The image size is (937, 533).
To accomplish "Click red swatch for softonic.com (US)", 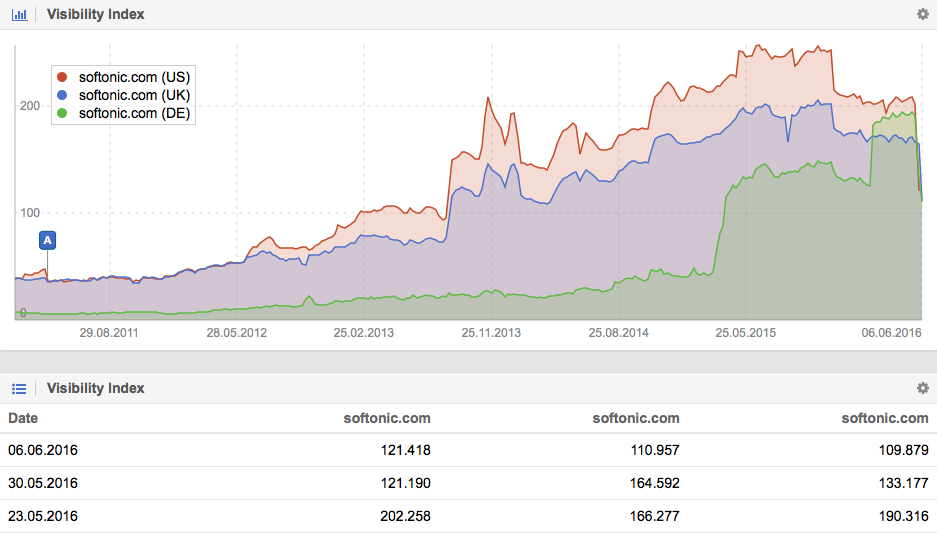I will (x=62, y=77).
